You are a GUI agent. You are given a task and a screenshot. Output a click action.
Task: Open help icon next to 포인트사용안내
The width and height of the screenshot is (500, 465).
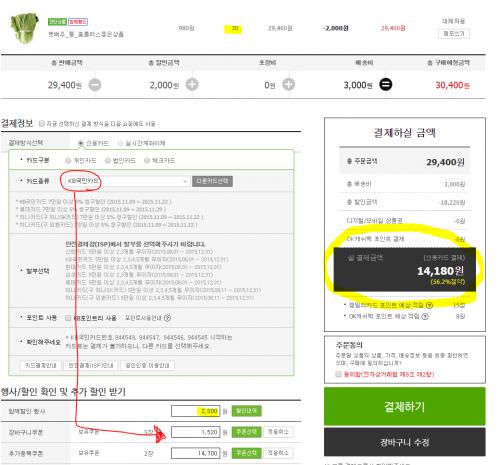click(167, 318)
